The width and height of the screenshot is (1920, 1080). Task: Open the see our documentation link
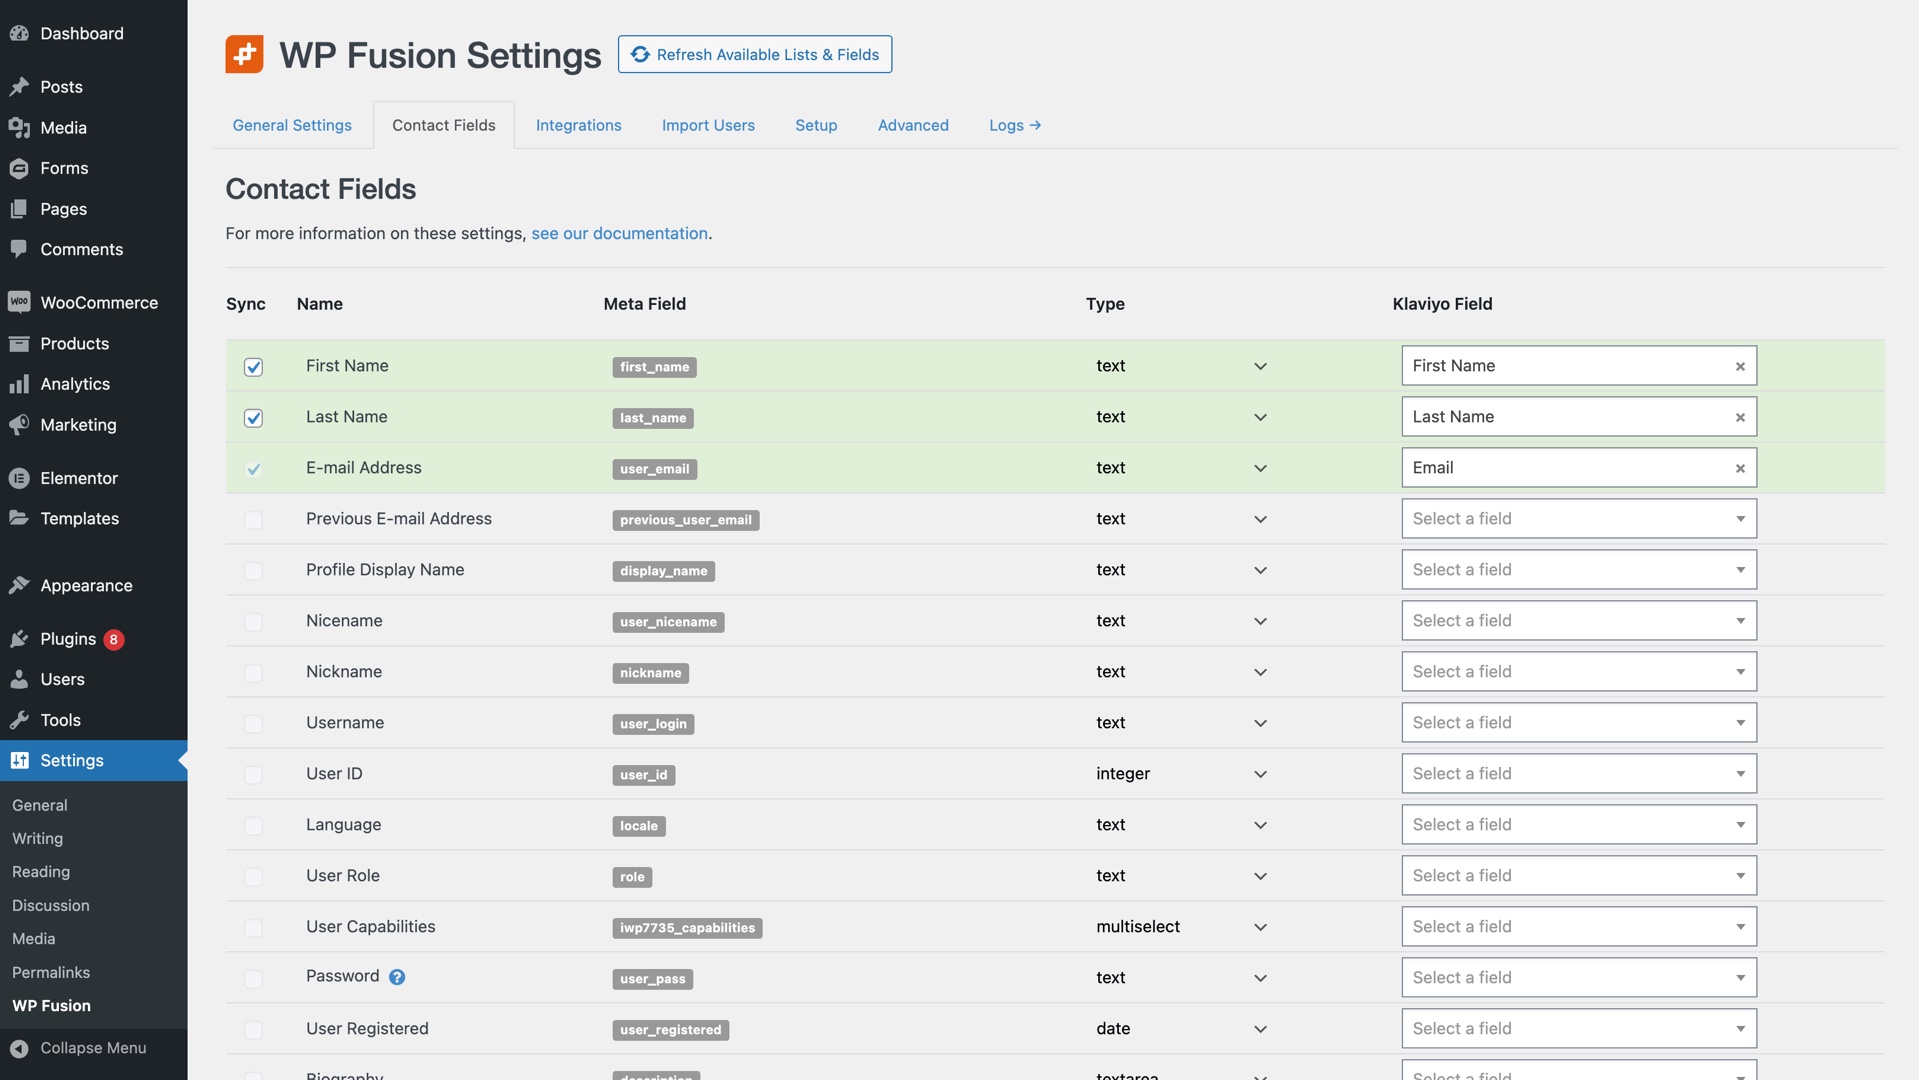[619, 233]
